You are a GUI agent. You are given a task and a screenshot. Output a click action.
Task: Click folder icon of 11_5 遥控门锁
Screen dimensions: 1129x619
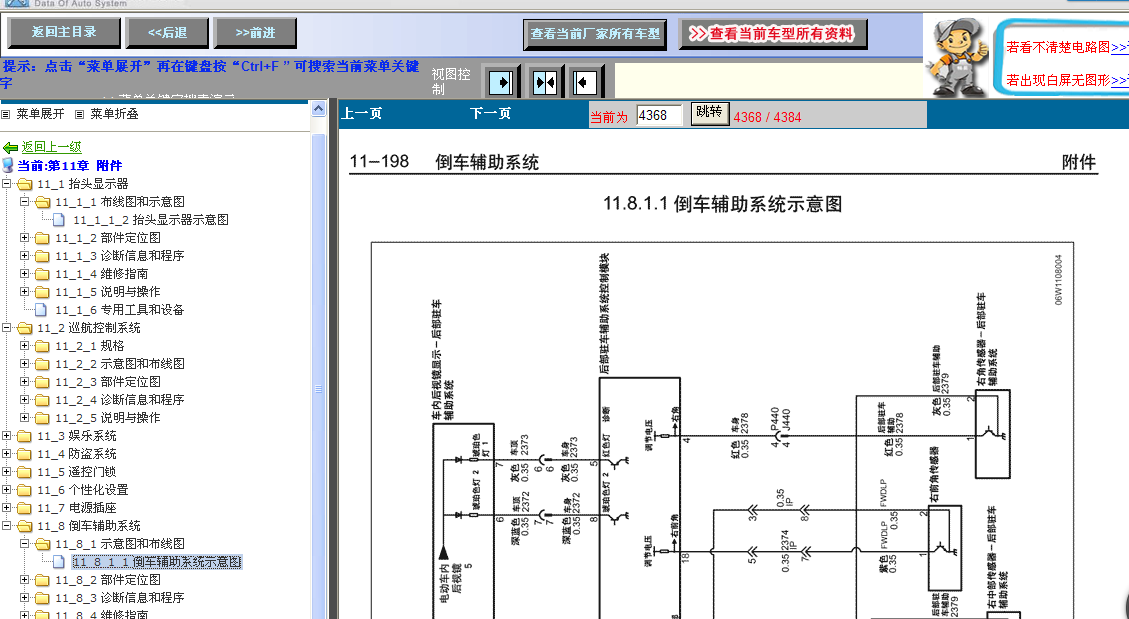(25, 472)
